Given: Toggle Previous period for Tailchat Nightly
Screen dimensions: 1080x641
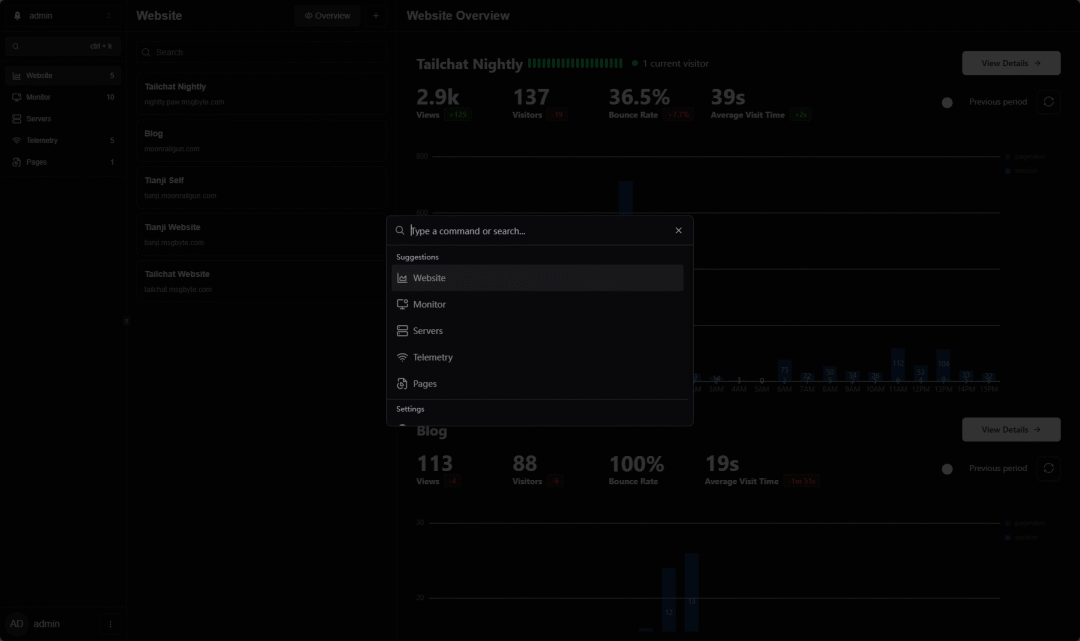Looking at the screenshot, I should [x=953, y=103].
